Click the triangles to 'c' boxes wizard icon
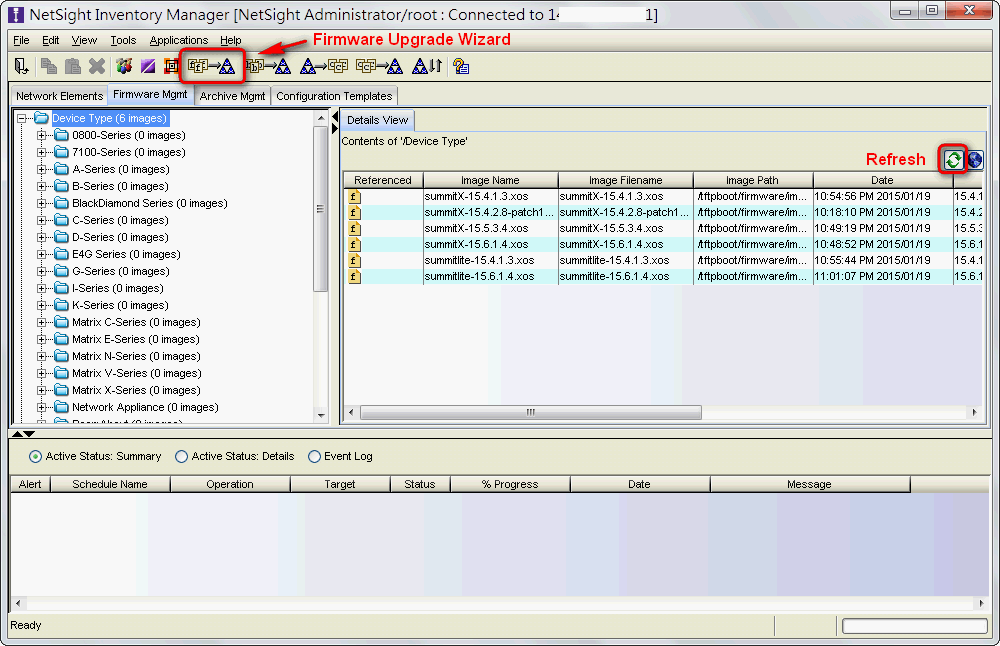This screenshot has width=1000, height=646. pos(324,66)
